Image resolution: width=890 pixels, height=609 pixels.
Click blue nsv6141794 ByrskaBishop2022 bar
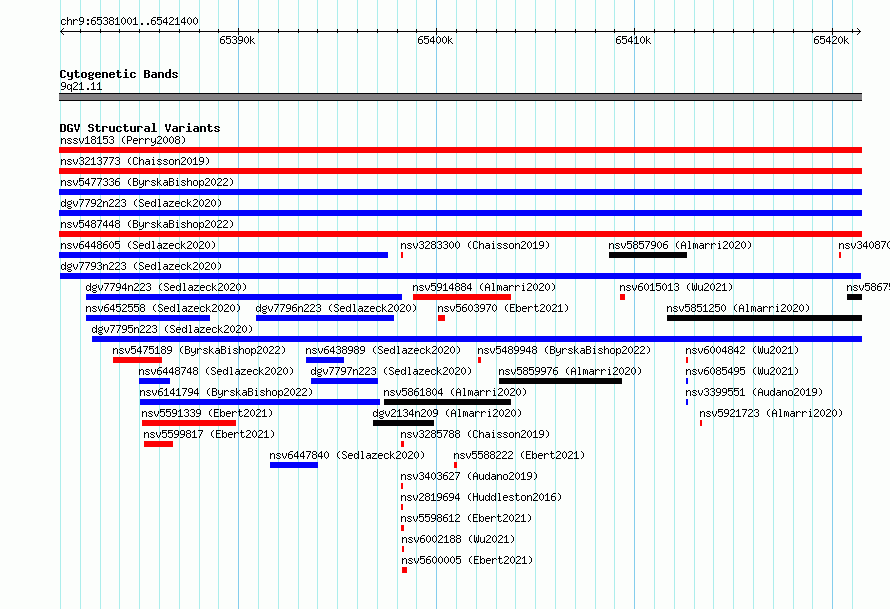[x=260, y=402]
